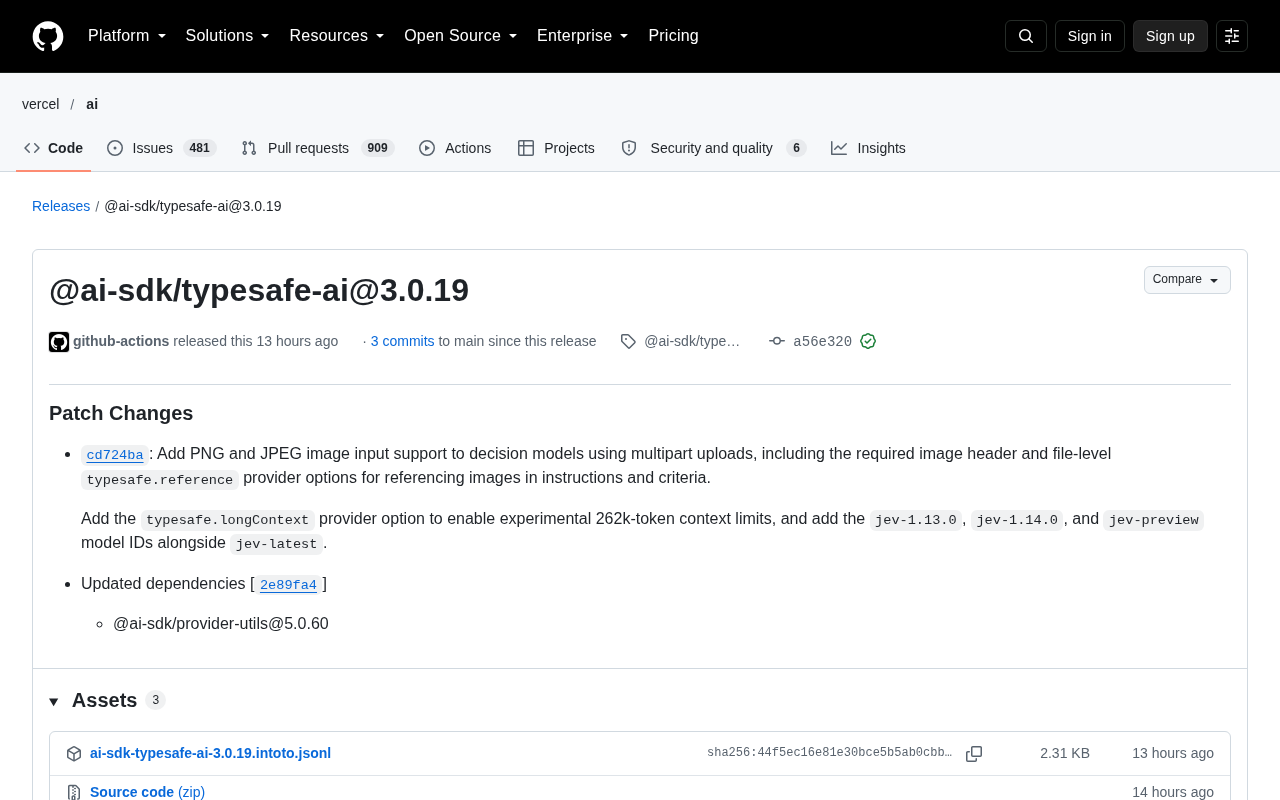This screenshot has height=800, width=1280.
Task: Click the Sign in button
Action: click(1090, 36)
